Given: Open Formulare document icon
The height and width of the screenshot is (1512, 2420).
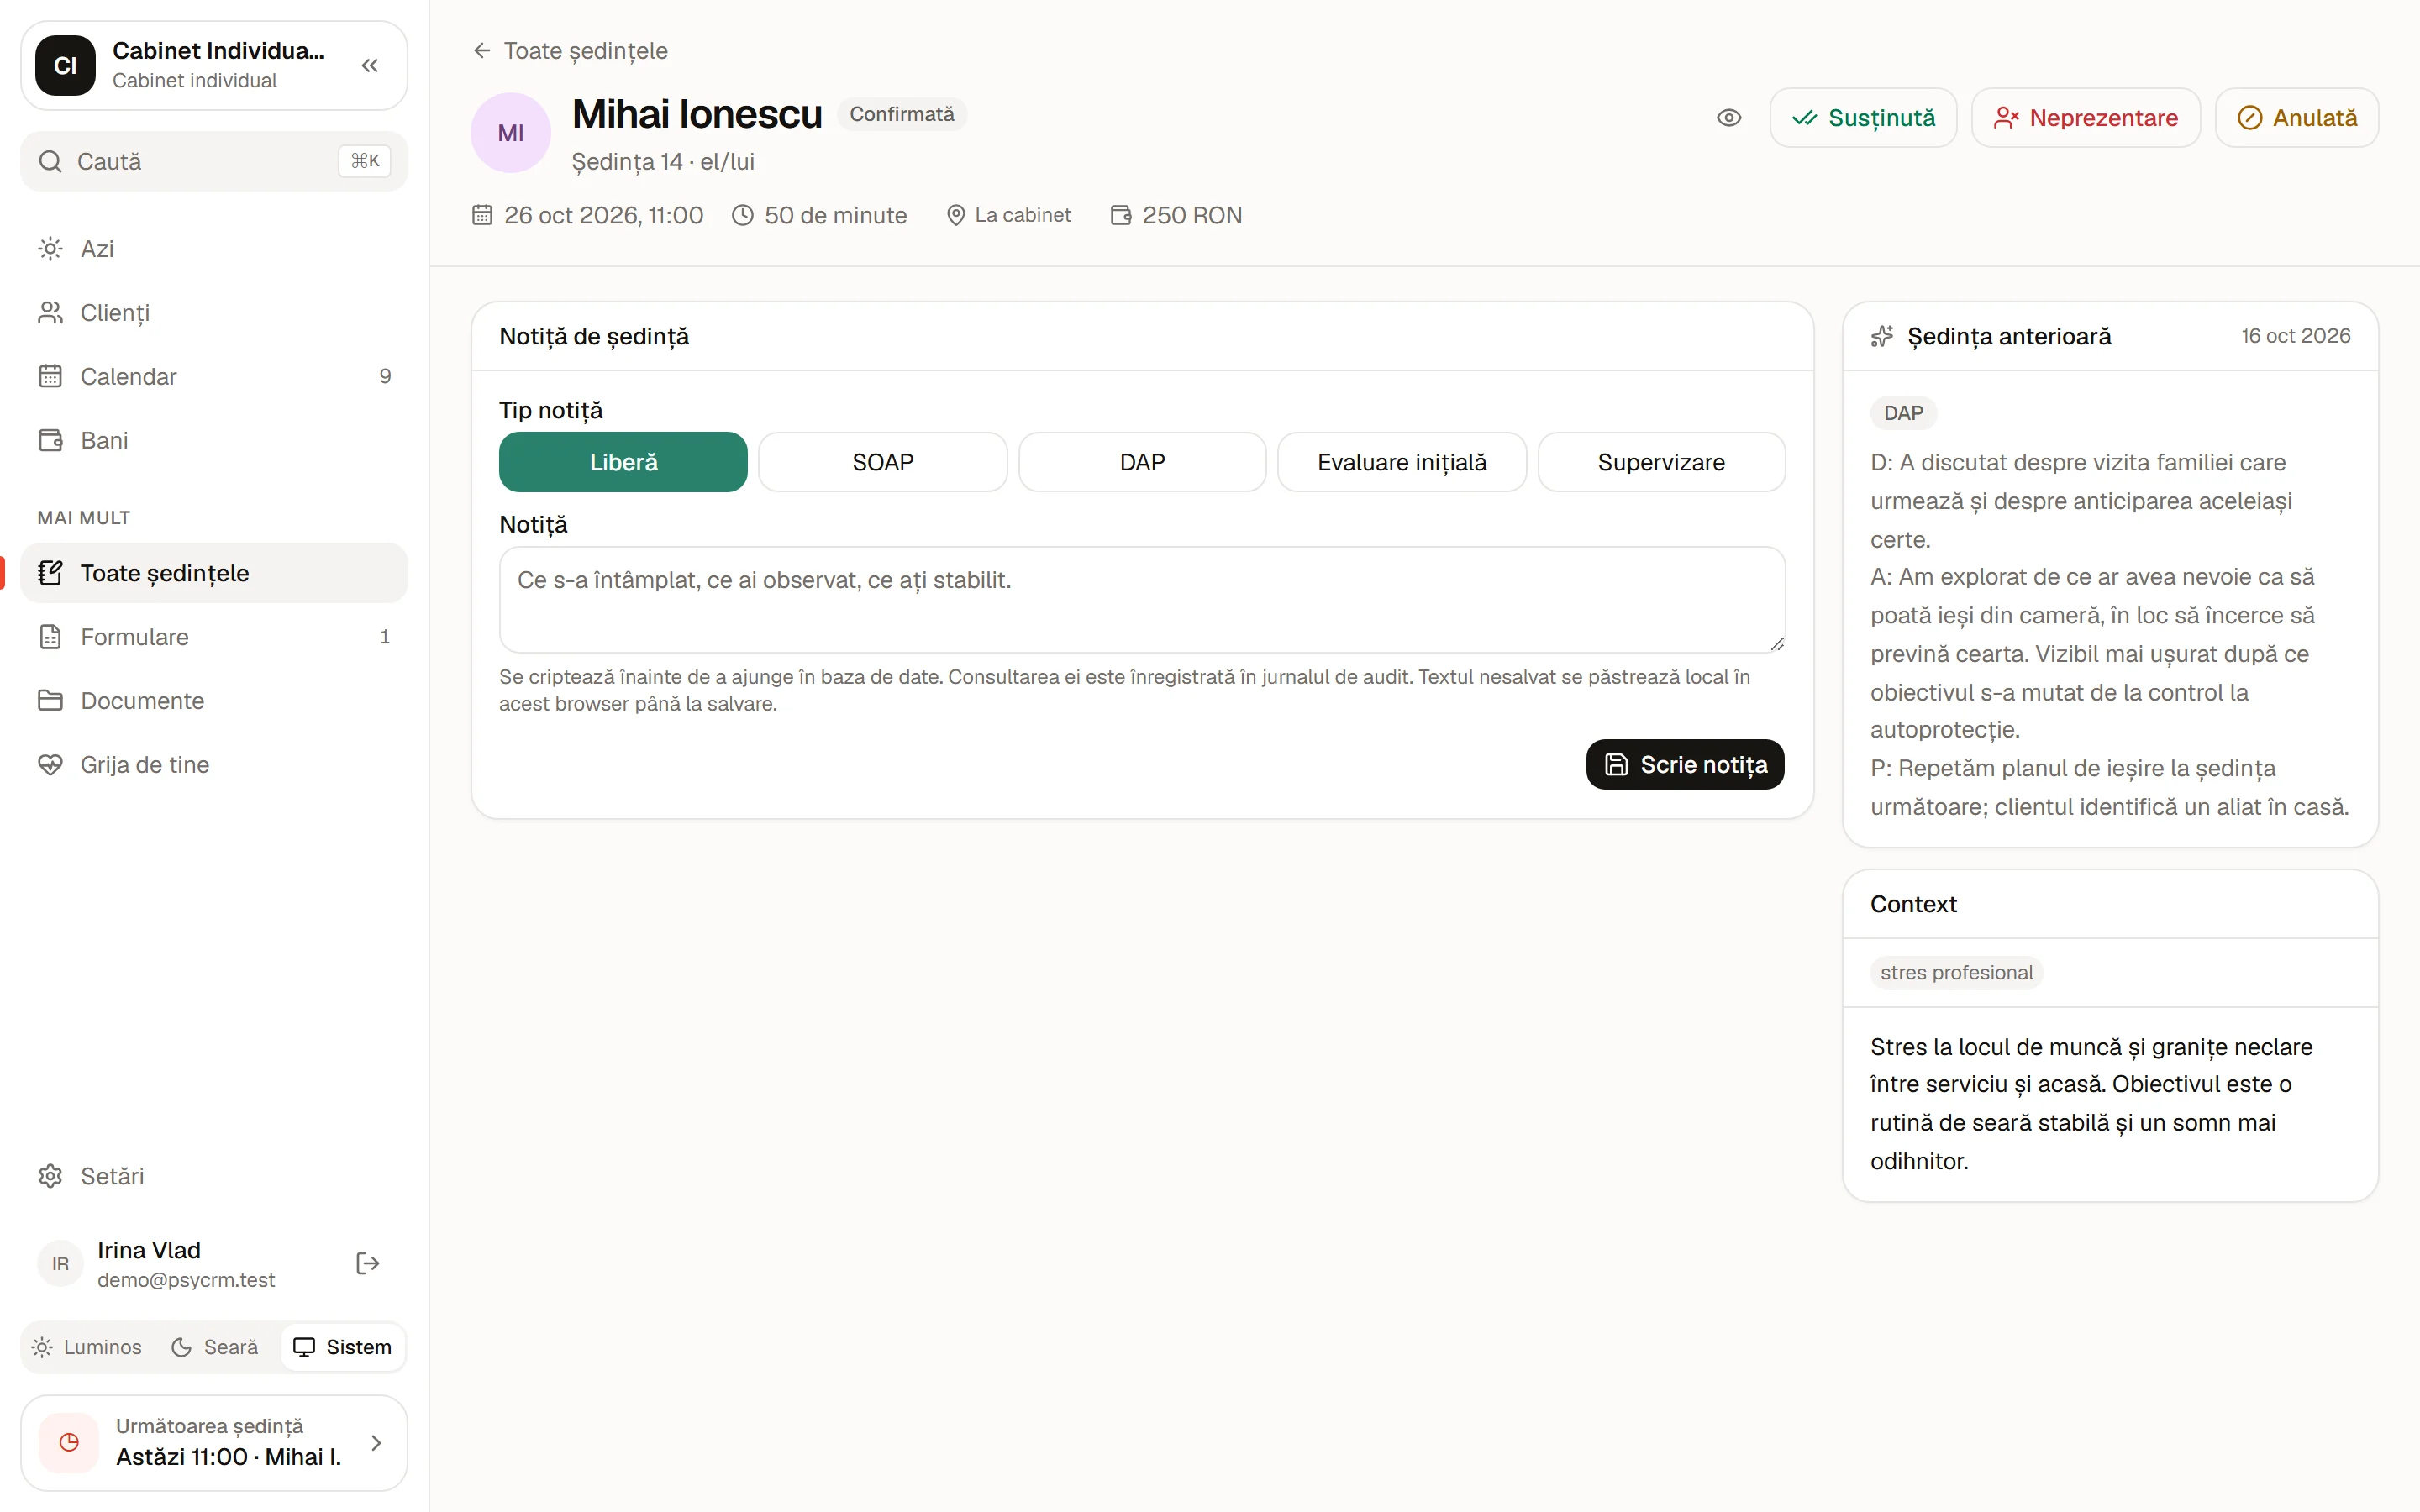Looking at the screenshot, I should click(x=50, y=637).
